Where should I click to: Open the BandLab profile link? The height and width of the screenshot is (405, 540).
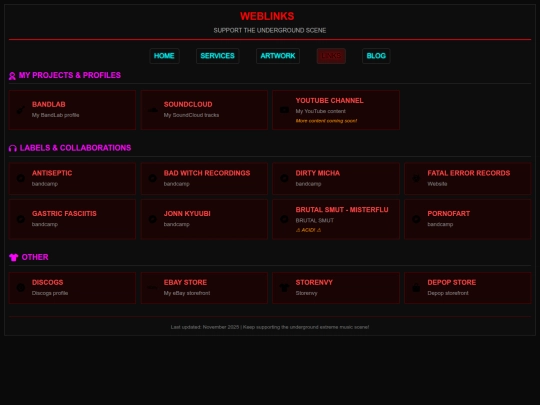point(72,110)
